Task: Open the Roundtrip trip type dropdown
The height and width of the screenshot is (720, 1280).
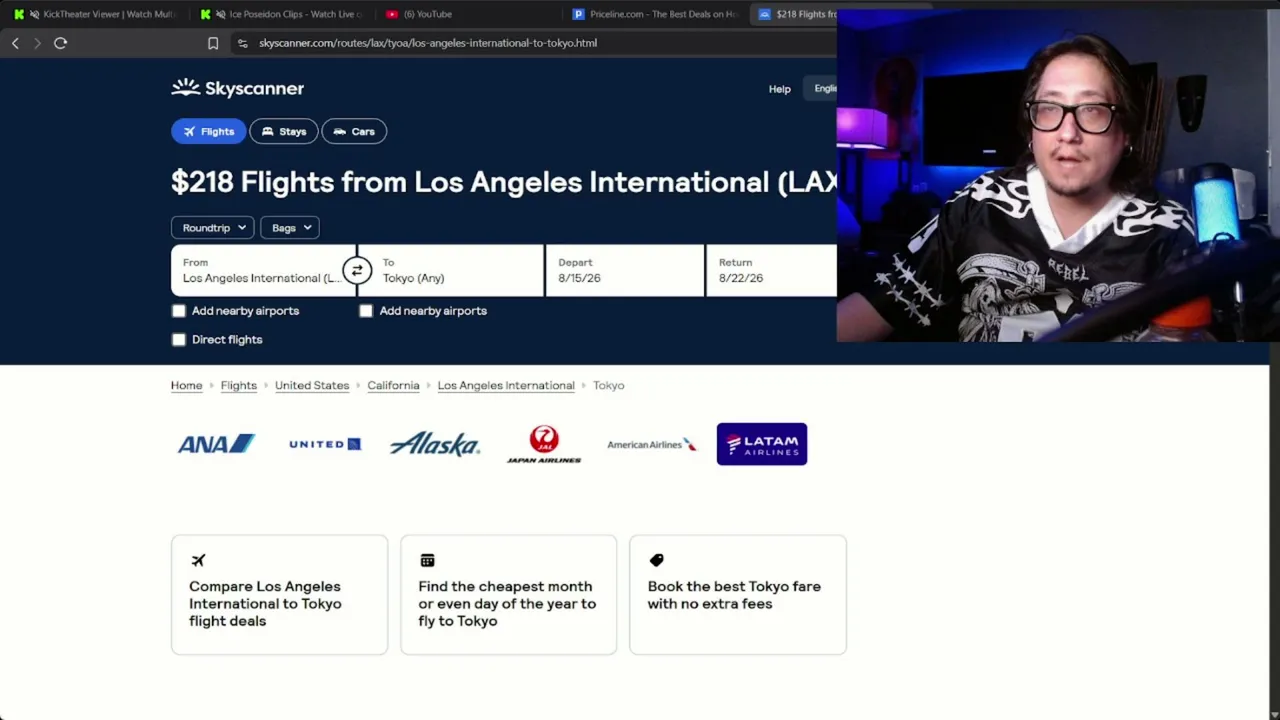Action: click(213, 228)
